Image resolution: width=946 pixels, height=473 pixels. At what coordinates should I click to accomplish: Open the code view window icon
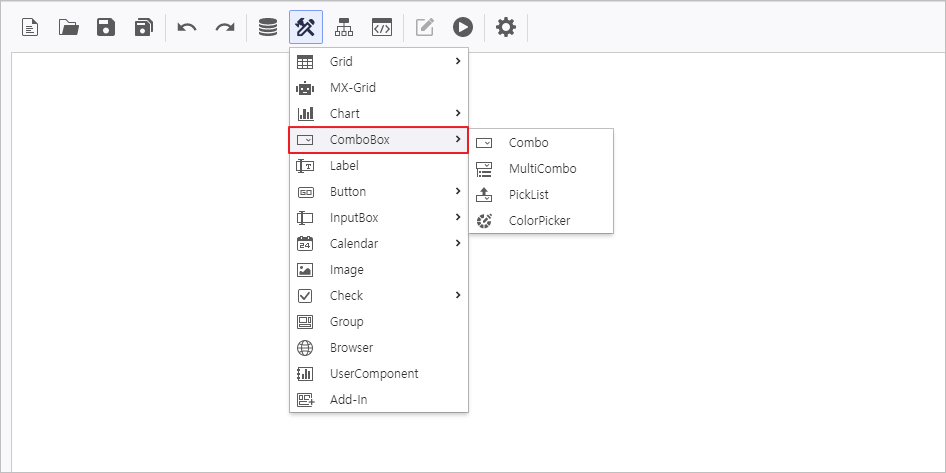click(x=381, y=28)
